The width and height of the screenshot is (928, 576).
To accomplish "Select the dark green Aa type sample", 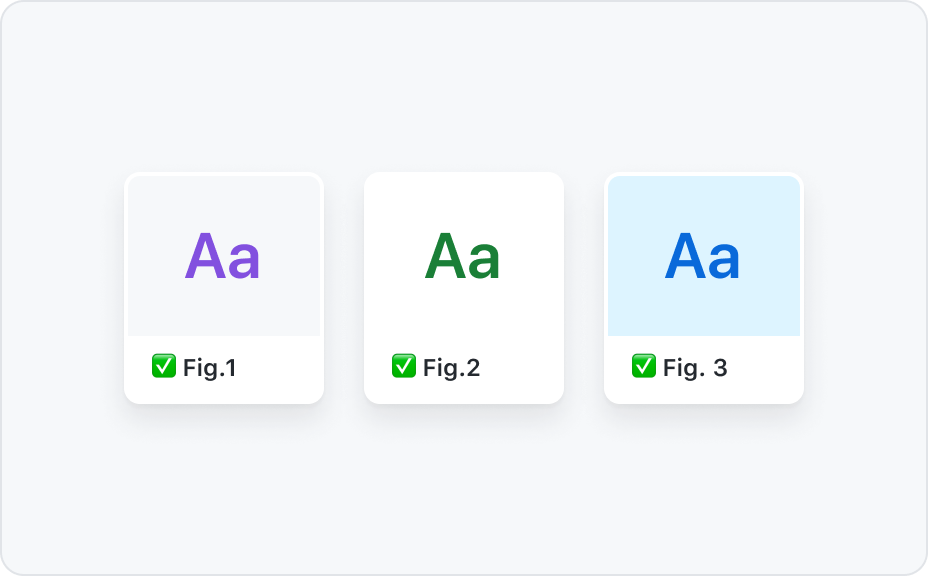I will click(463, 256).
